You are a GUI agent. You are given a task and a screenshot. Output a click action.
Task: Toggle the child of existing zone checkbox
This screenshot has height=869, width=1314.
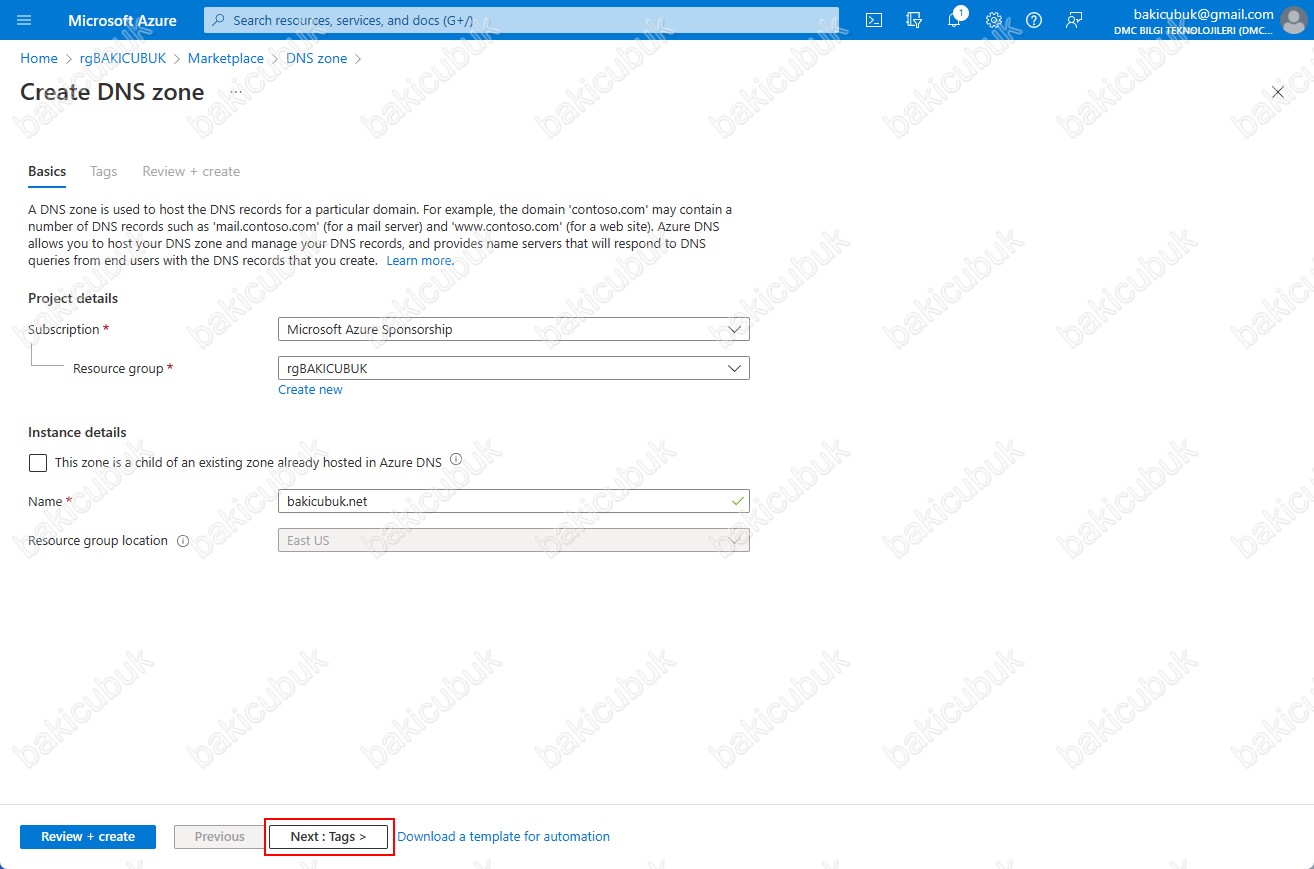[x=38, y=462]
